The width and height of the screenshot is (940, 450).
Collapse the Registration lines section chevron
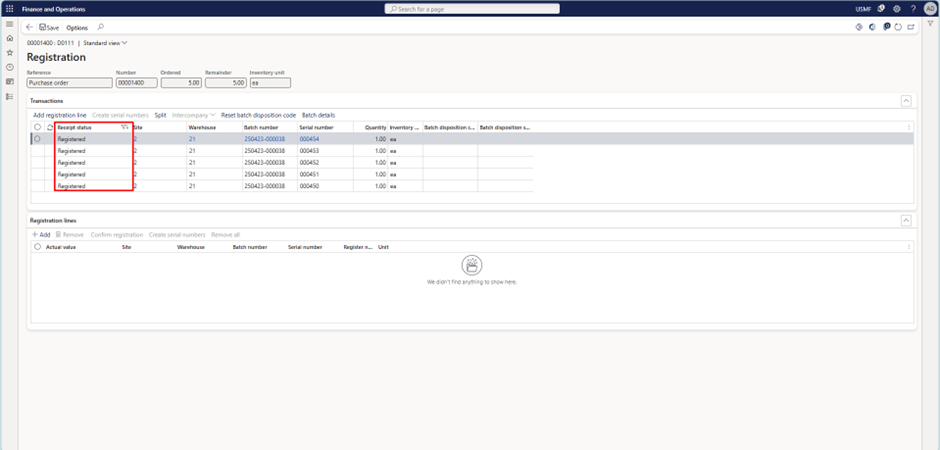[x=906, y=221]
